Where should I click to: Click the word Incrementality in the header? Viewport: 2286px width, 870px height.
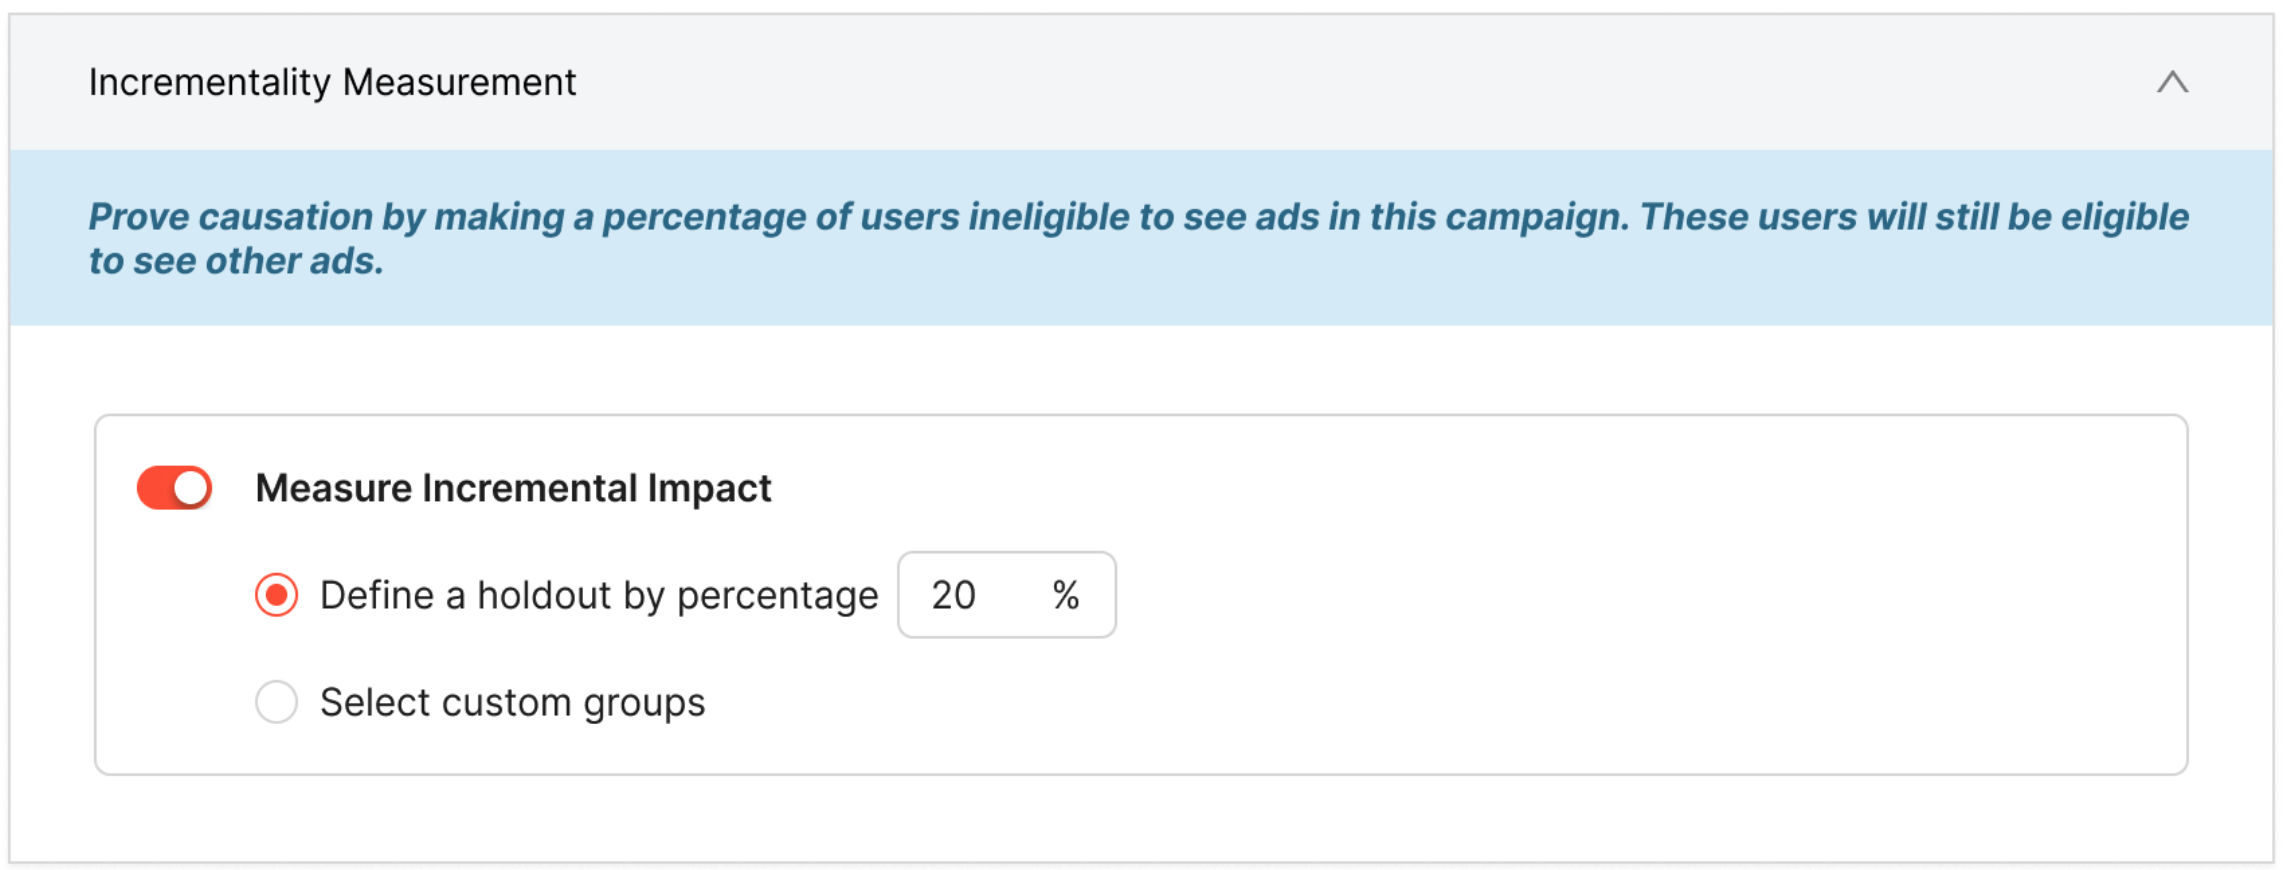(x=209, y=82)
